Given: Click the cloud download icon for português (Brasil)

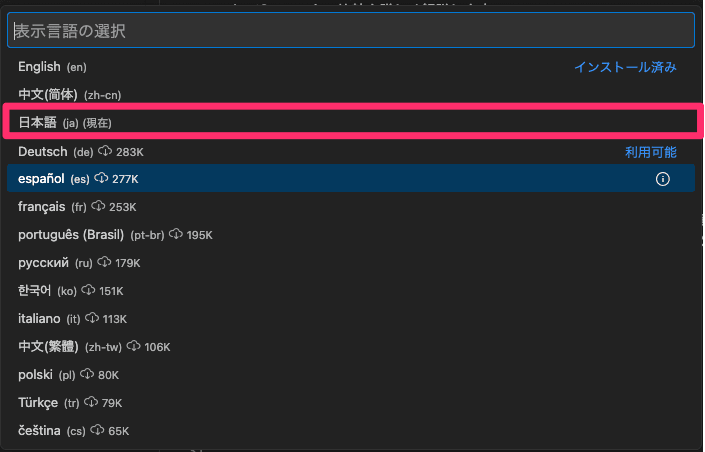Looking at the screenshot, I should pyautogui.click(x=175, y=234).
